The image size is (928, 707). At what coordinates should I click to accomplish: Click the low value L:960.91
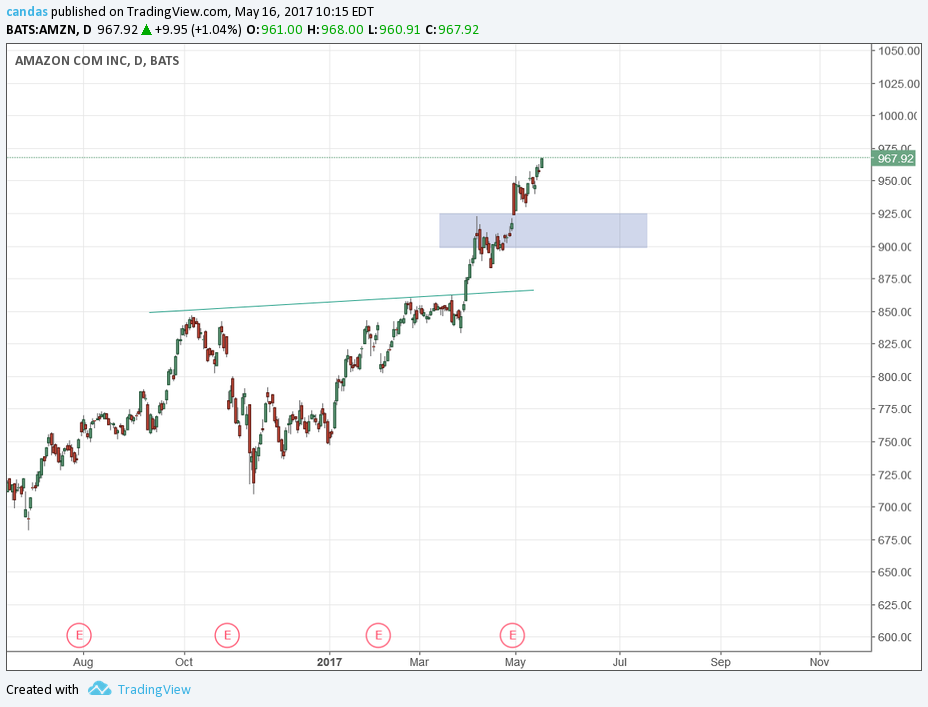coord(394,30)
